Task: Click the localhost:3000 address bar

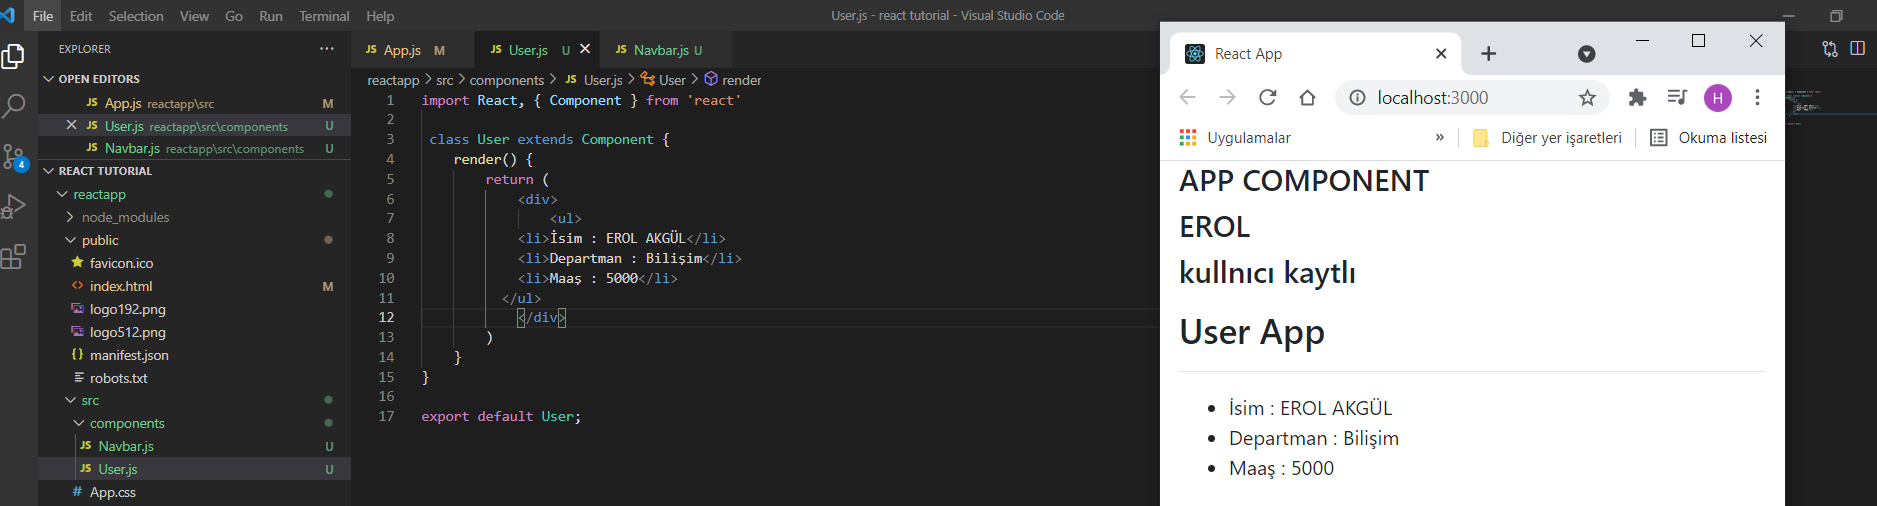Action: pyautogui.click(x=1460, y=97)
